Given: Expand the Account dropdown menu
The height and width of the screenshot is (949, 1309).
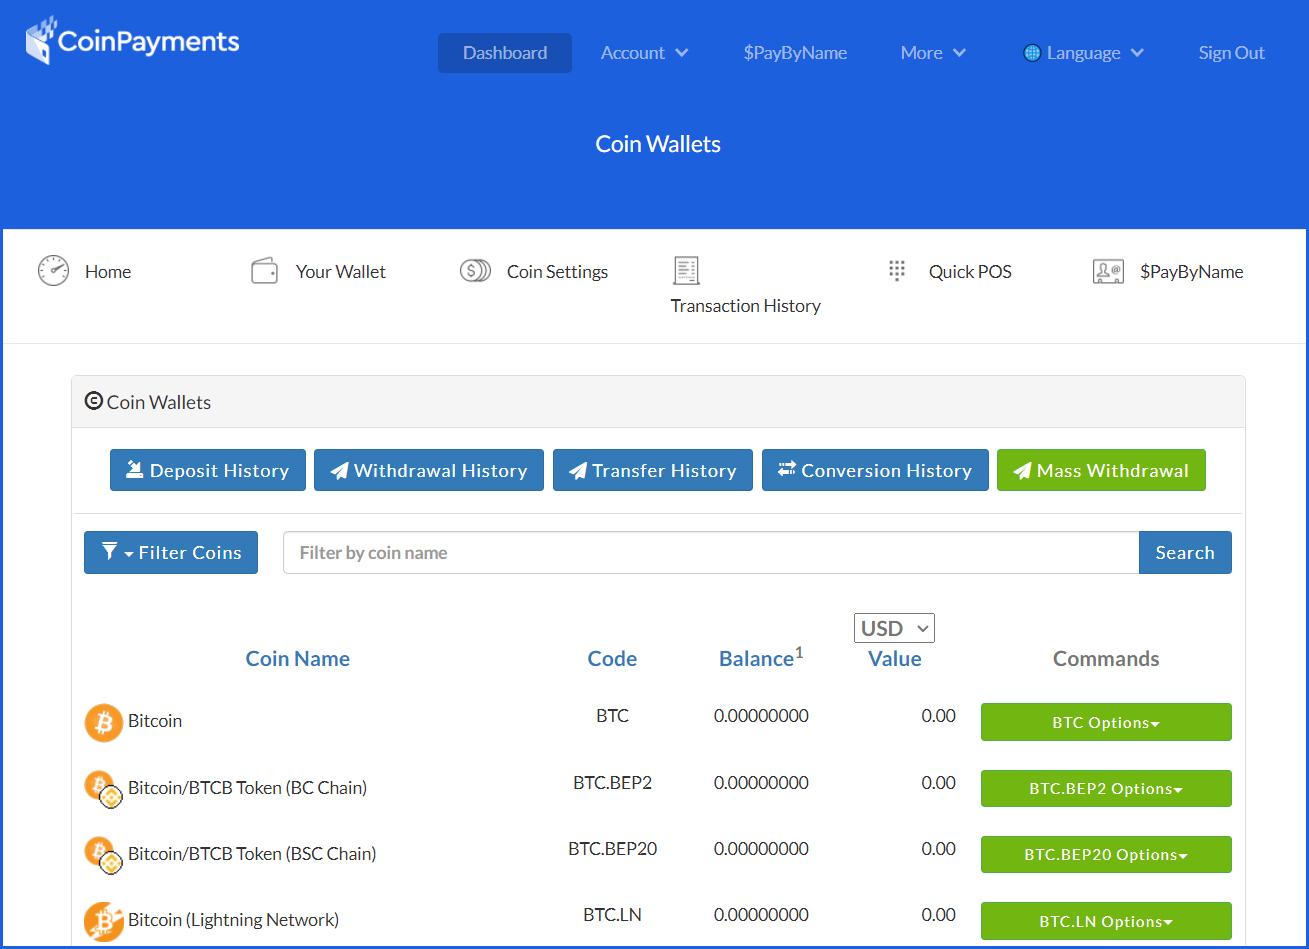Looking at the screenshot, I should (644, 53).
